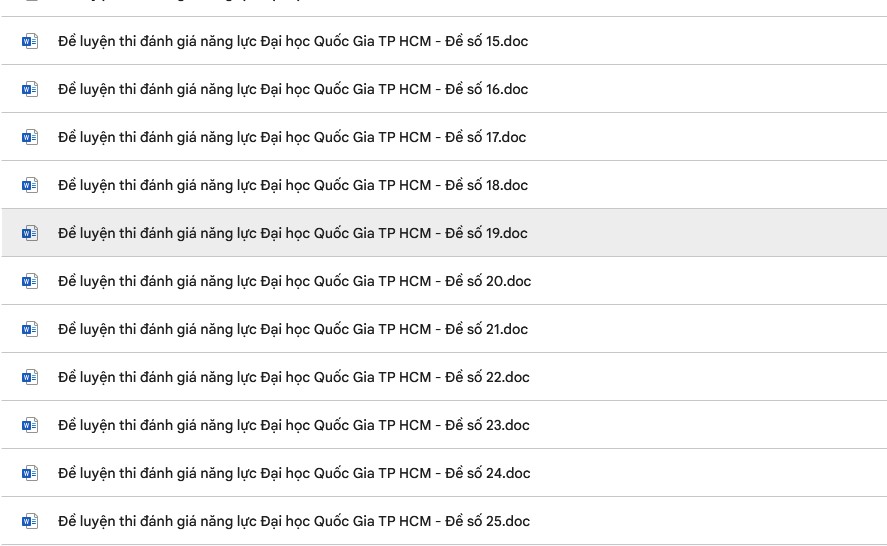
Task: Click the Word icon for Đề số 25.doc
Action: click(x=30, y=521)
